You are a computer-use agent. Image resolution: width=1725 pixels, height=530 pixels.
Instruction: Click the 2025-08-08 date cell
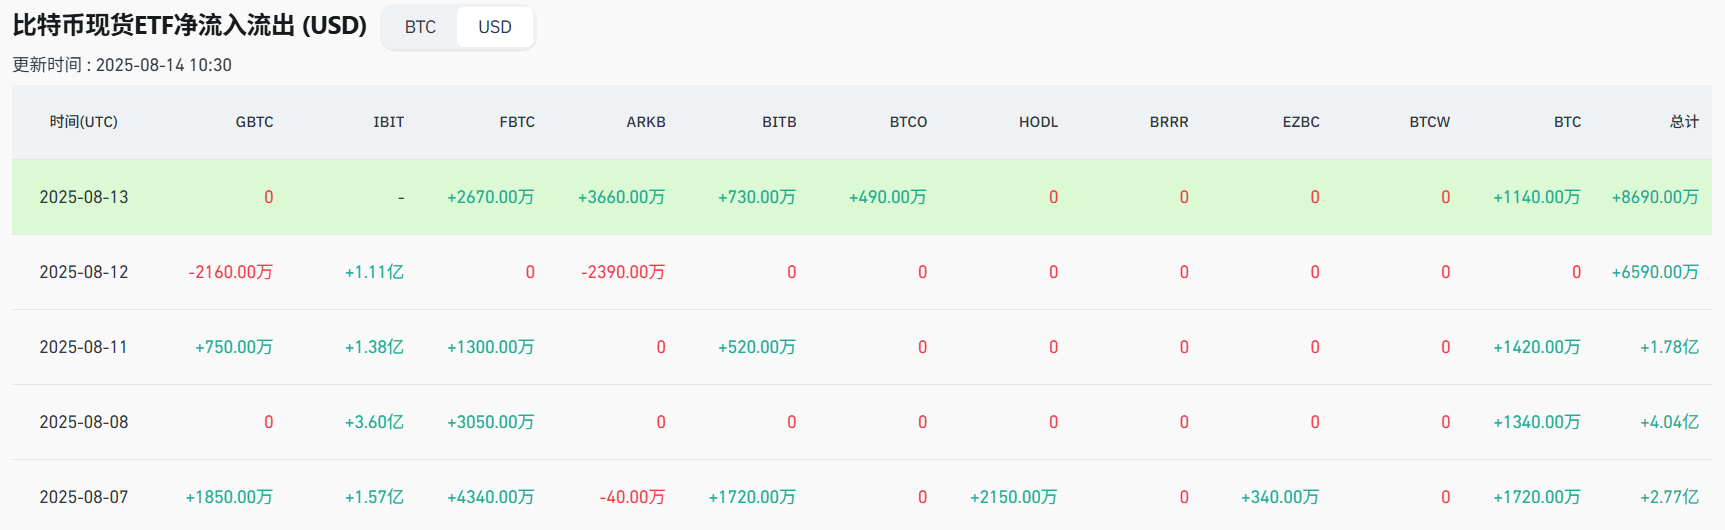coord(84,422)
